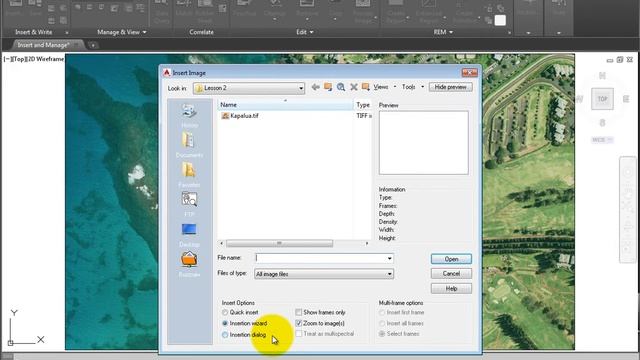
Task: Go back to the previous folder in the dialog
Action: (315, 87)
